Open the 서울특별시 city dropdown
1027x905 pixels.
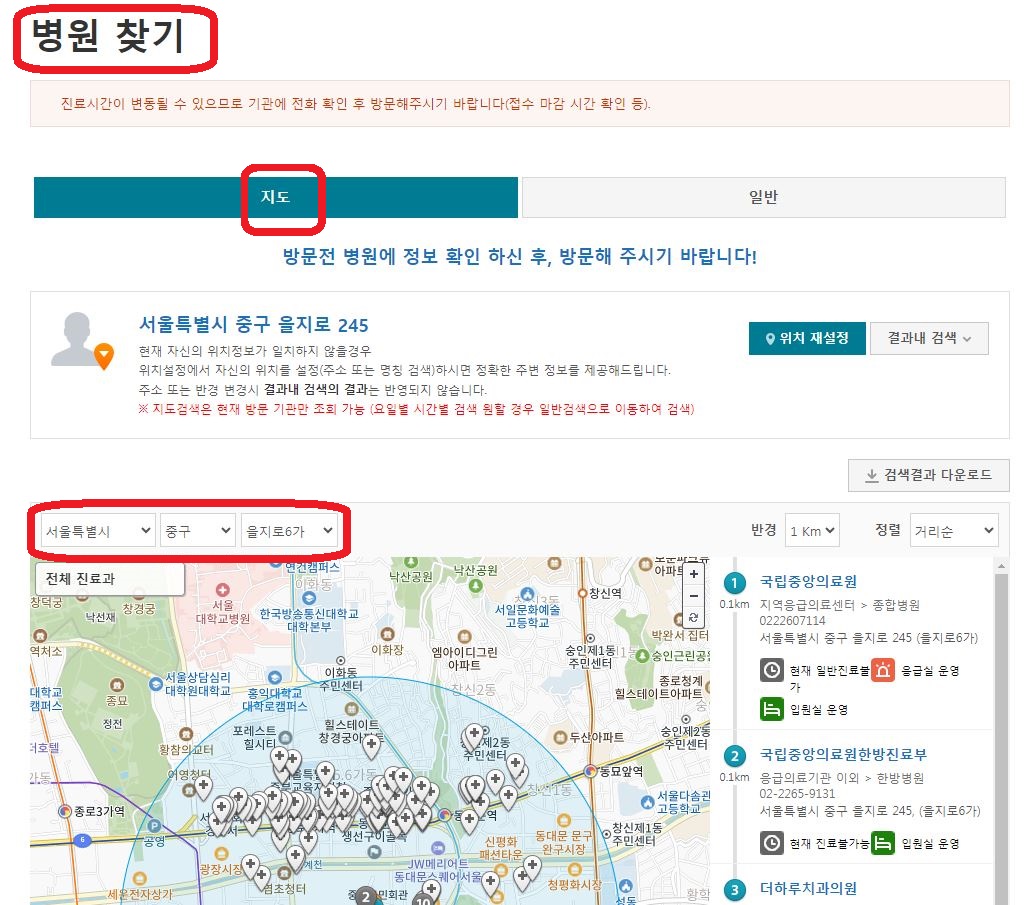click(x=93, y=530)
